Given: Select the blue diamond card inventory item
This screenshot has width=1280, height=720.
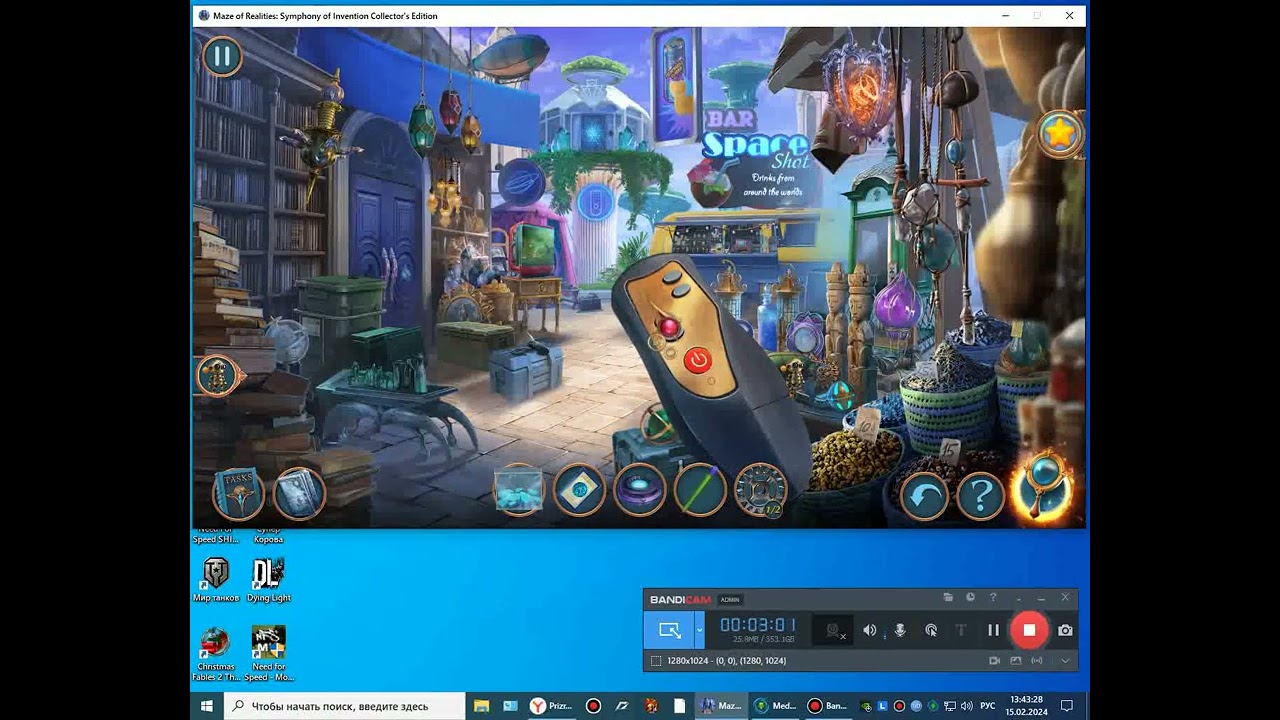Looking at the screenshot, I should [579, 491].
